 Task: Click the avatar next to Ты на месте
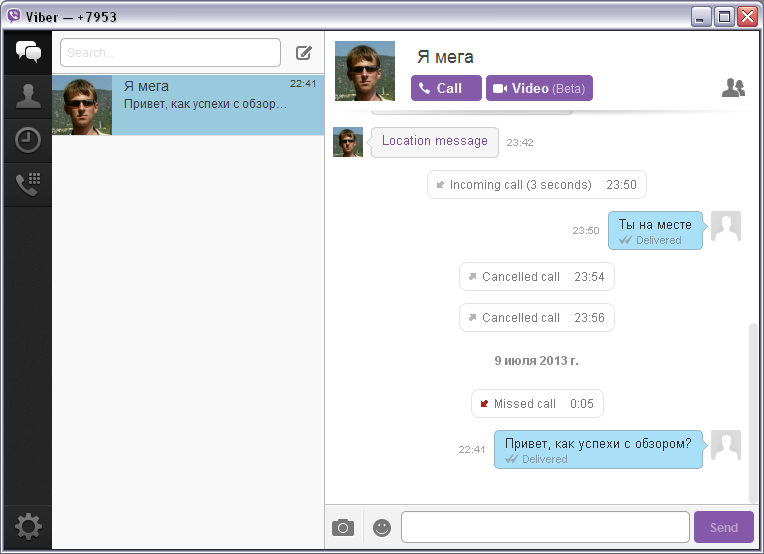pyautogui.click(x=726, y=226)
